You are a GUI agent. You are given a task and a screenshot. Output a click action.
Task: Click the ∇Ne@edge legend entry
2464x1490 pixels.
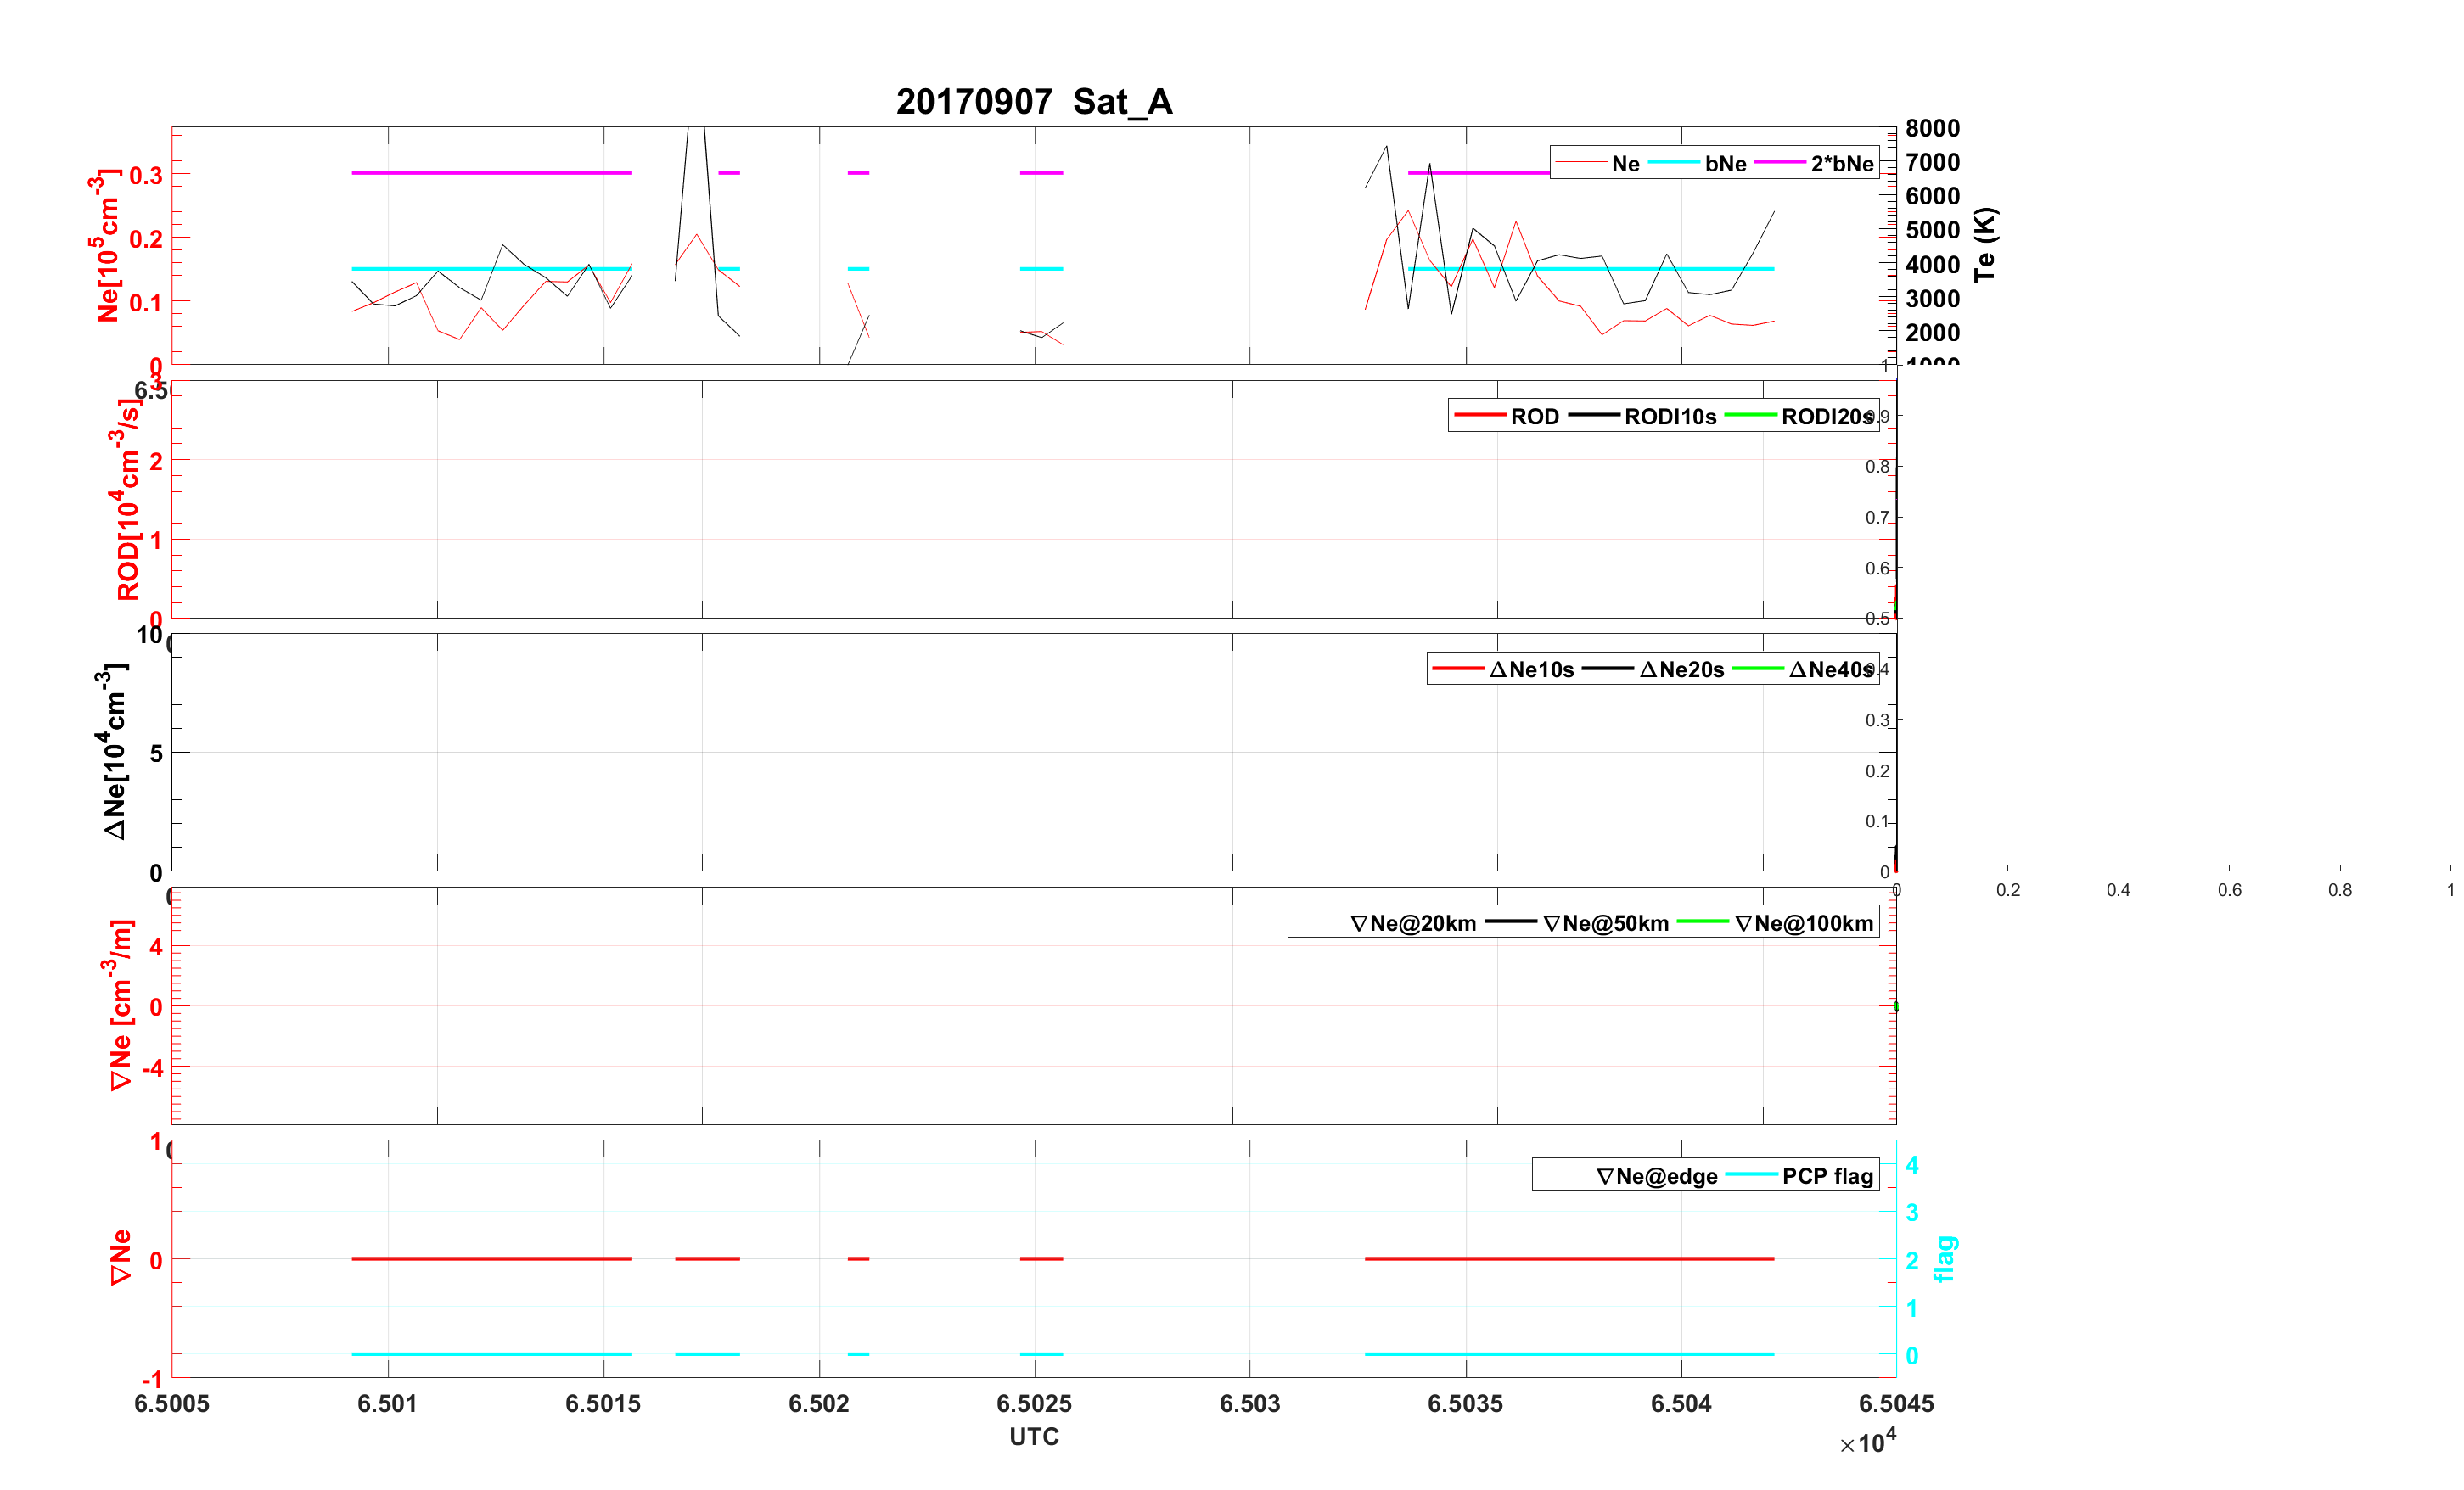pyautogui.click(x=1656, y=1177)
